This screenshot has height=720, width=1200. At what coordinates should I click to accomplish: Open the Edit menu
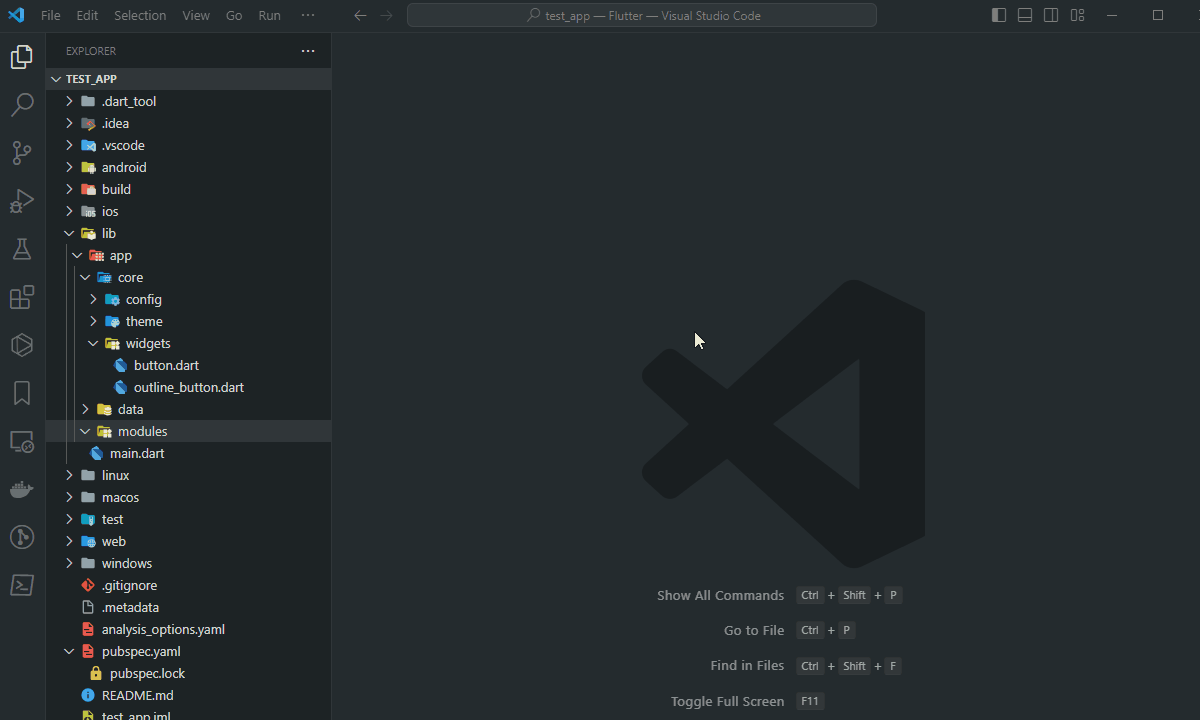coord(87,15)
